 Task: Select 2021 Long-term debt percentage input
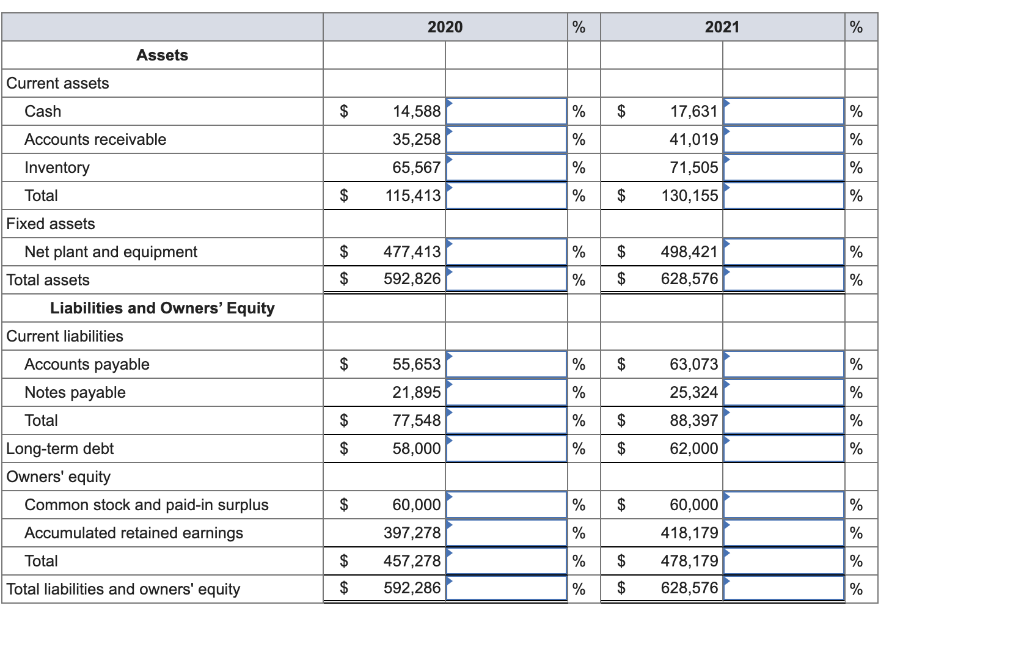point(784,448)
